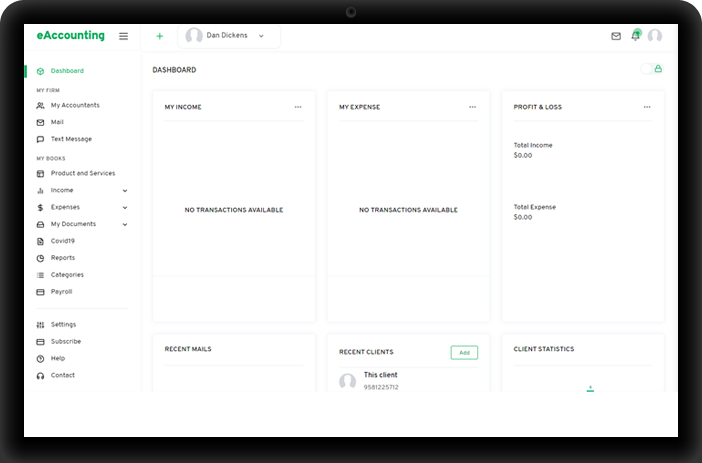Viewport: 702px width, 463px height.
Task: Expand the My Documents submenu chevron
Action: (x=125, y=224)
